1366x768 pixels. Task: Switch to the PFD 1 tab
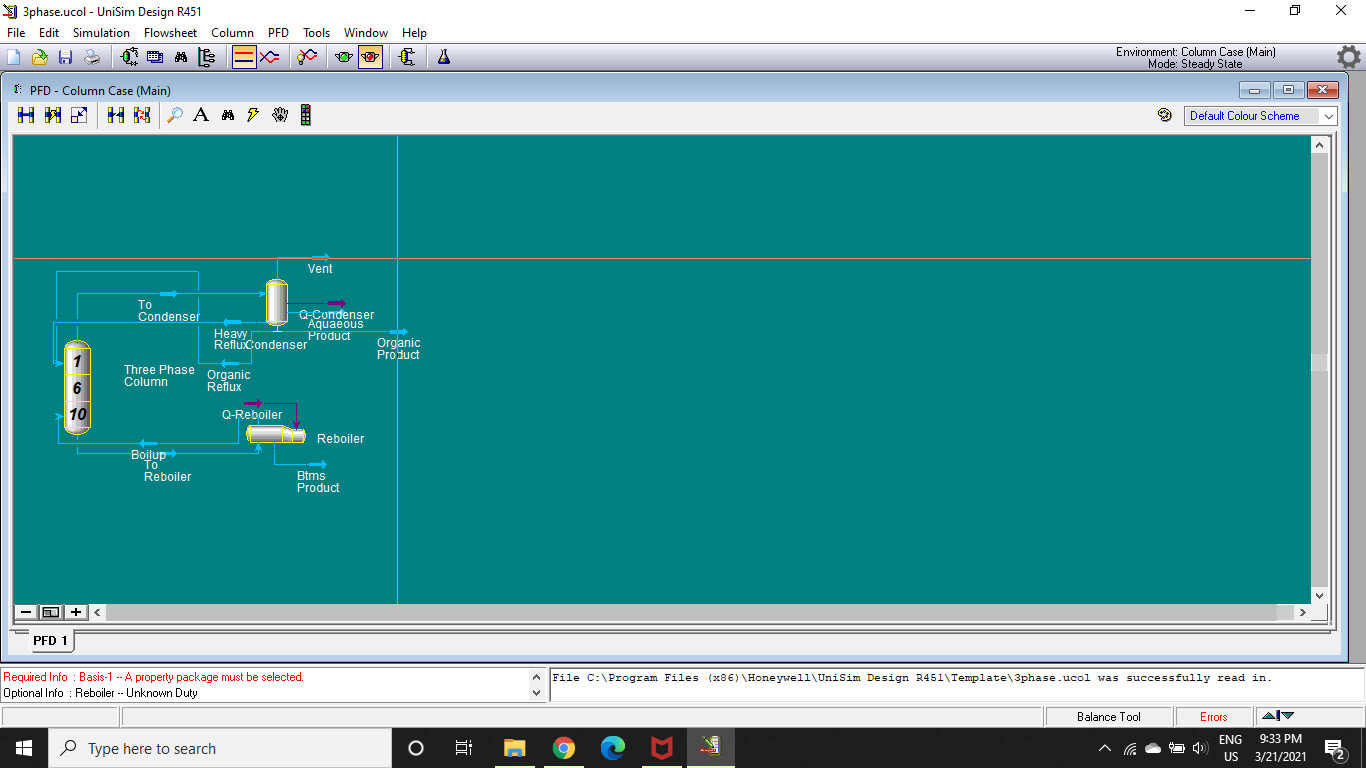tap(48, 641)
